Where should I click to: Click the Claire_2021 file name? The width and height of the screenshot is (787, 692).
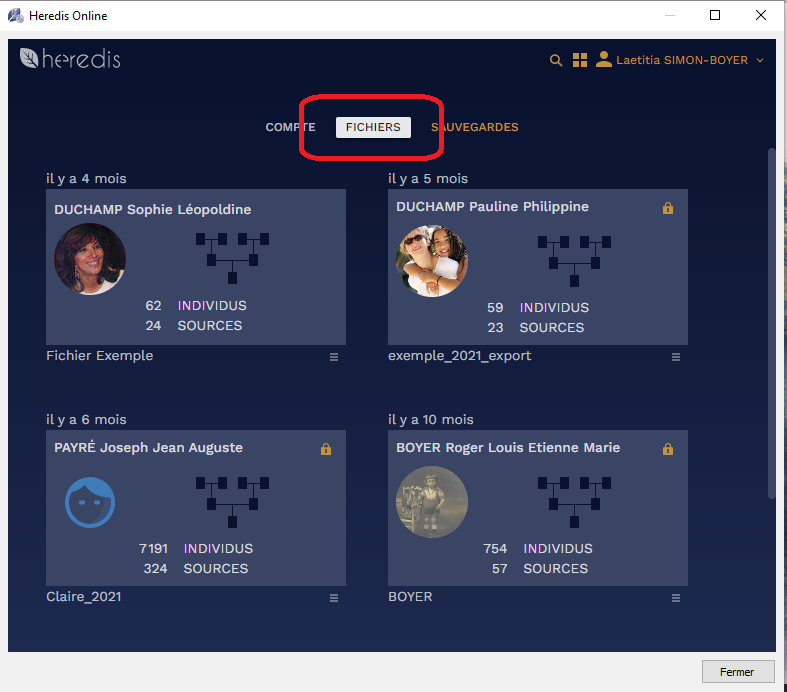(84, 597)
